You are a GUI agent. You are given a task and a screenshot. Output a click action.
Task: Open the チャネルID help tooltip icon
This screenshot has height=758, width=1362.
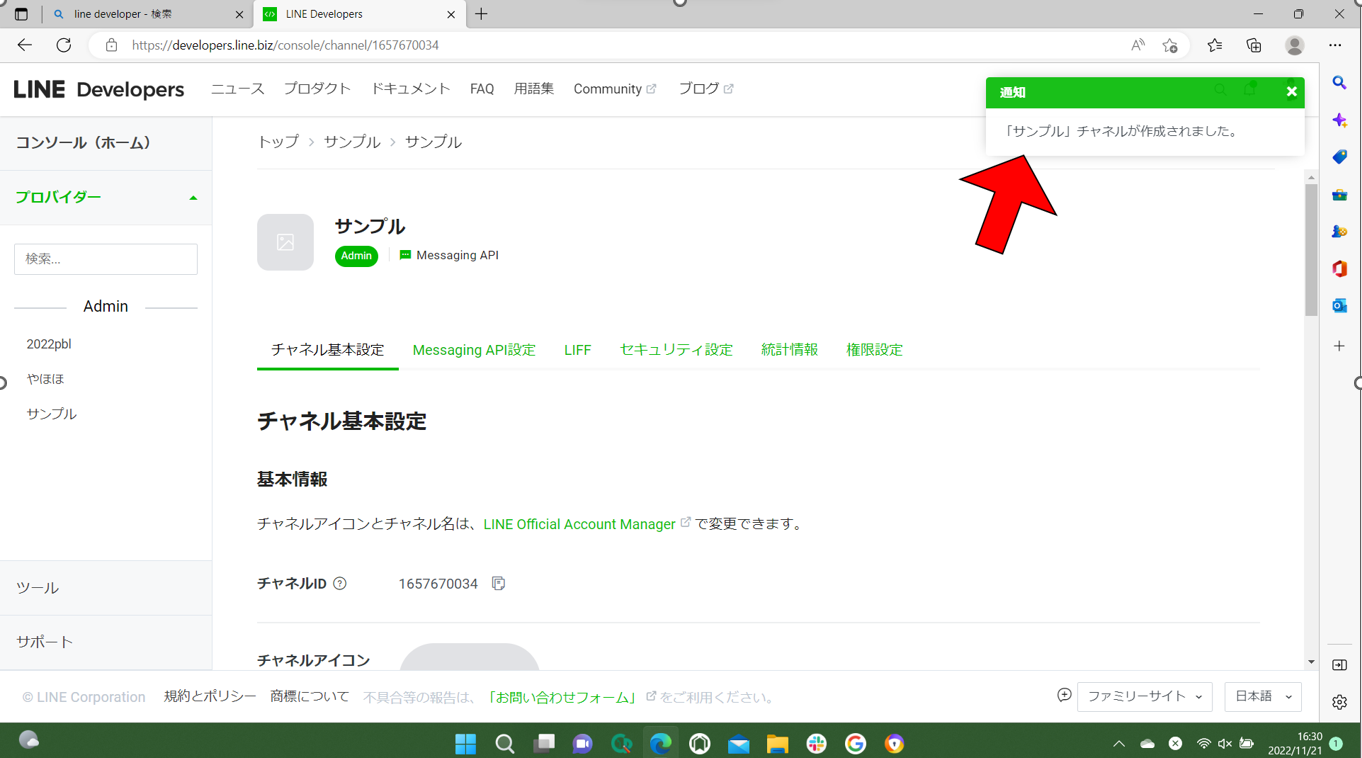coord(340,584)
